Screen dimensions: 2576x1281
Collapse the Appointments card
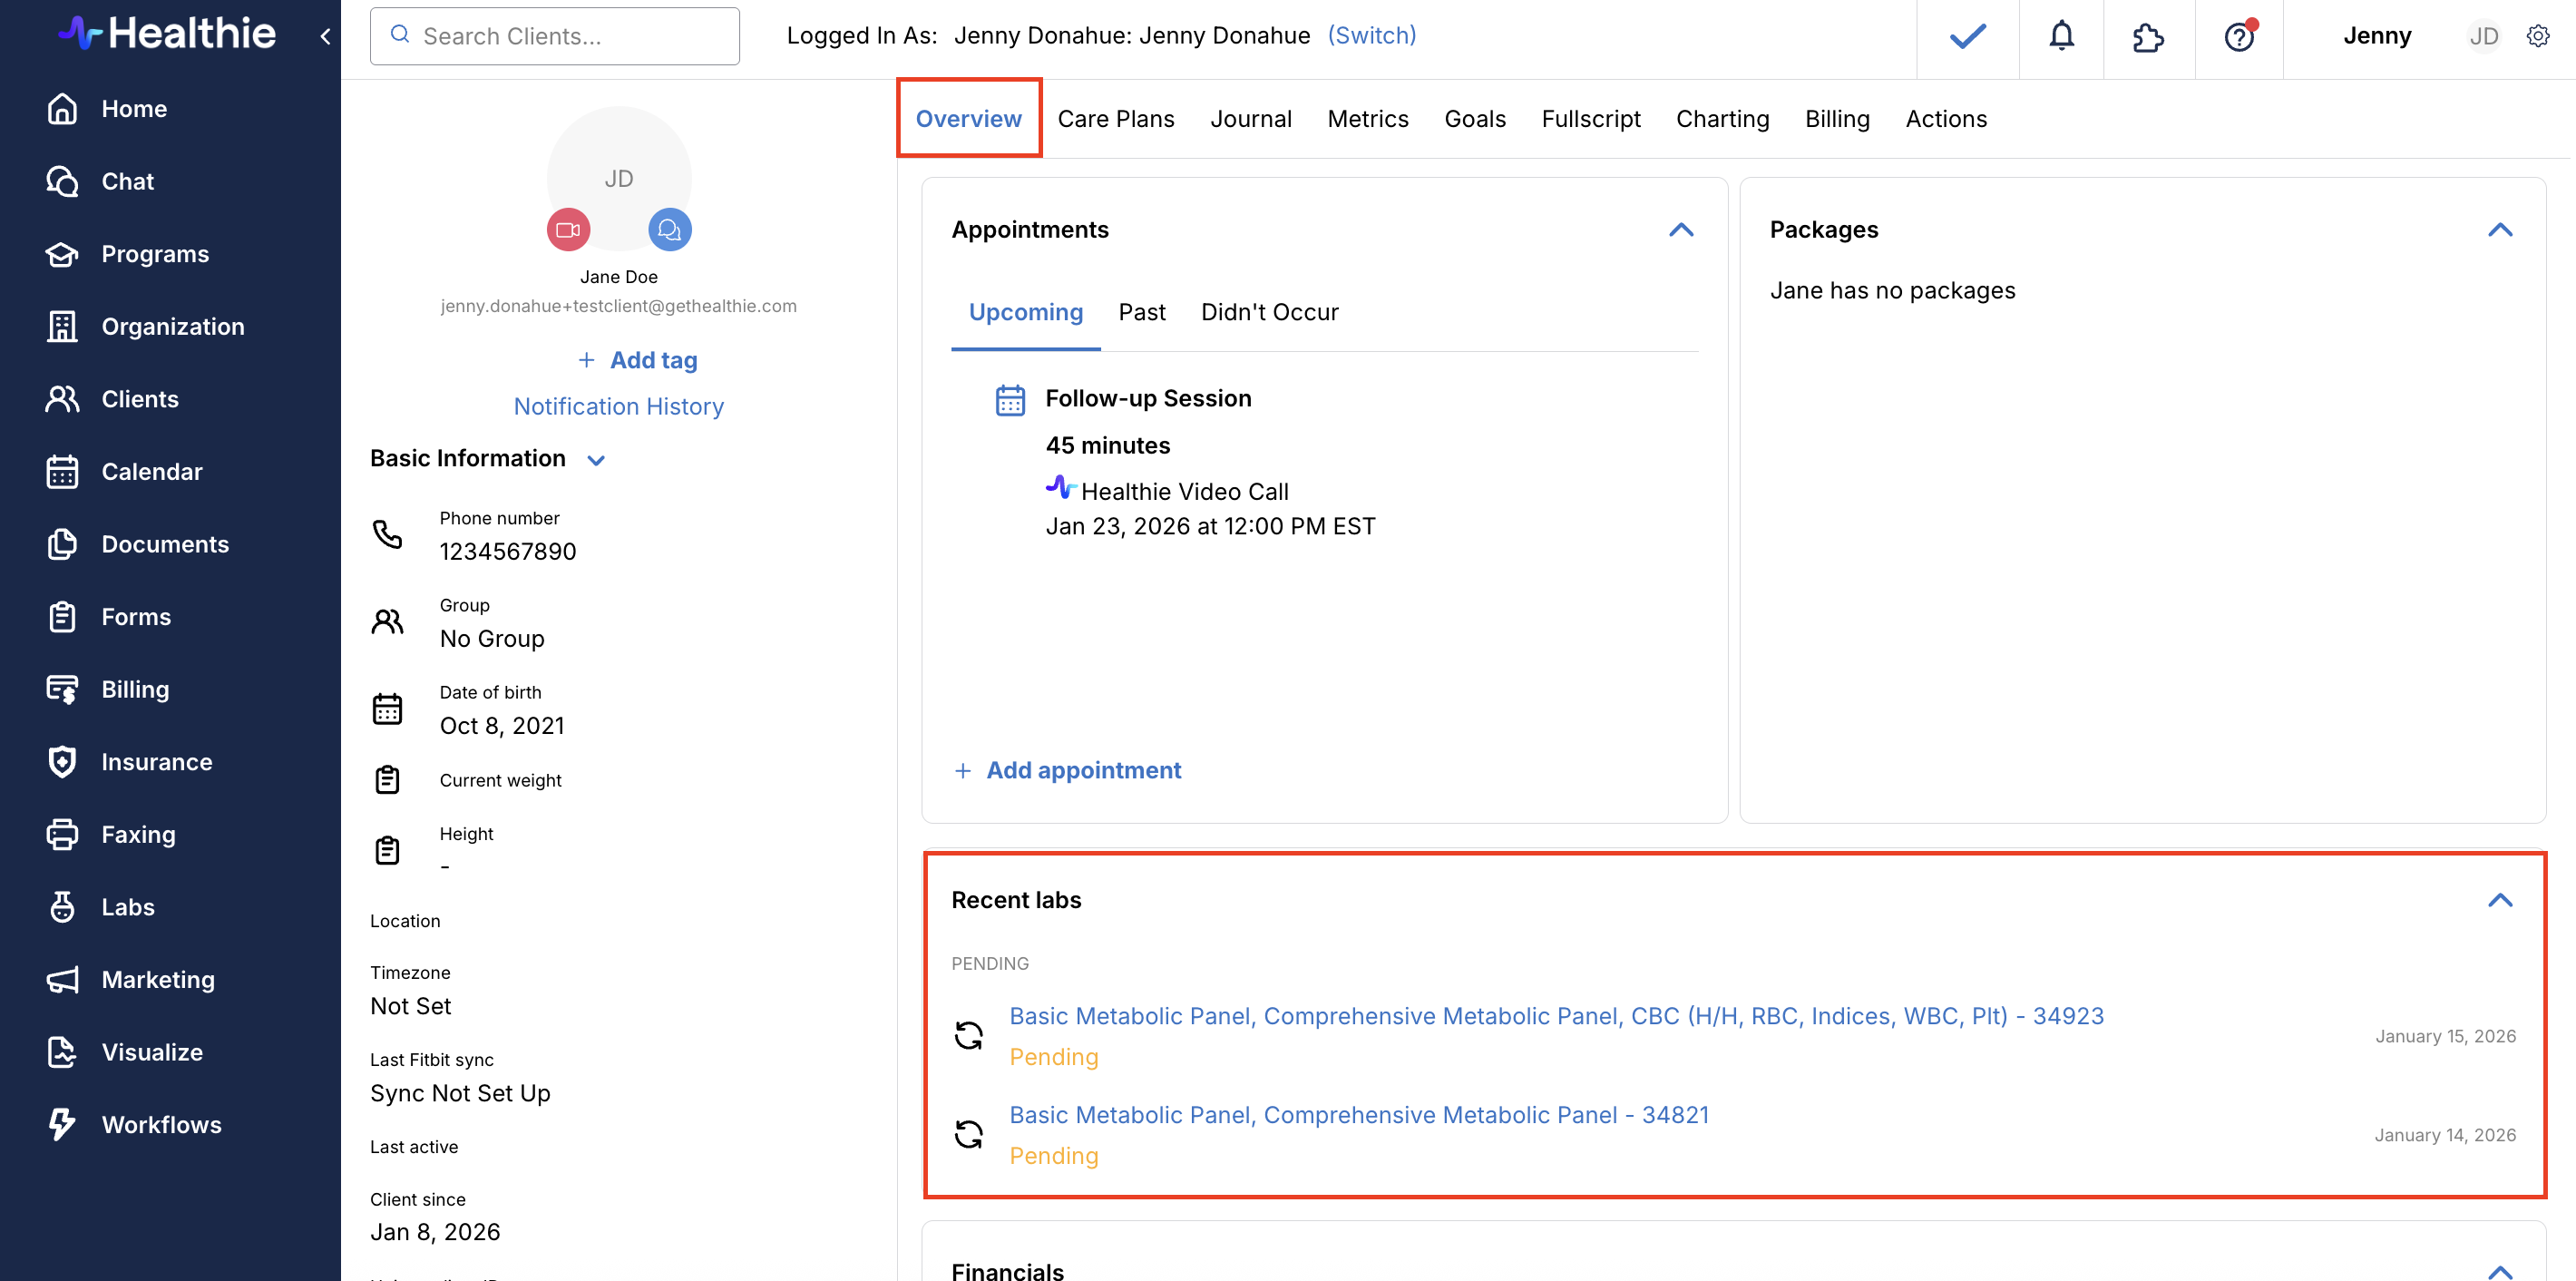(1681, 230)
